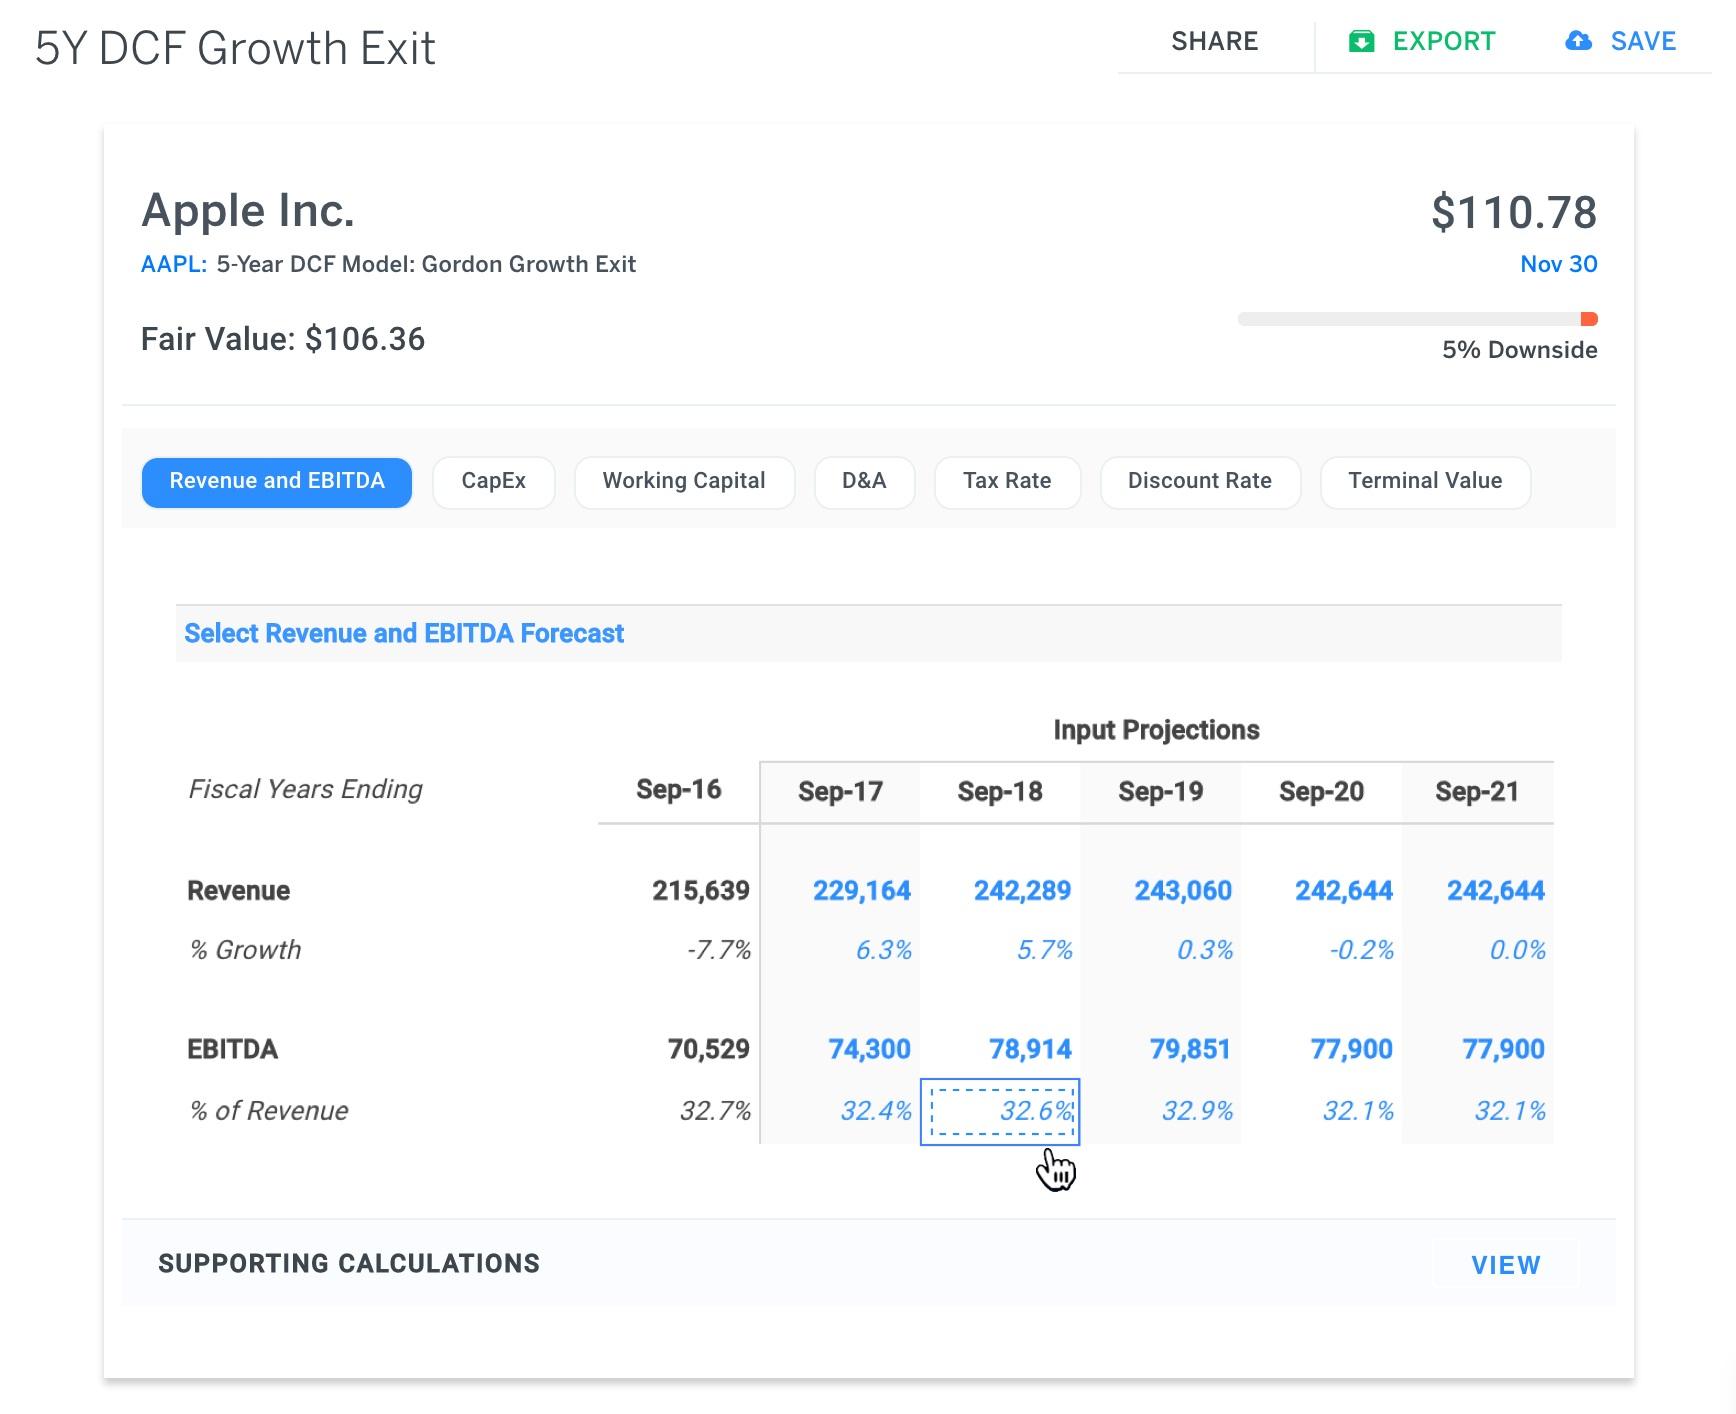
Task: Edit Sep-21 EBITDA margin 32.1%
Action: click(1510, 1111)
